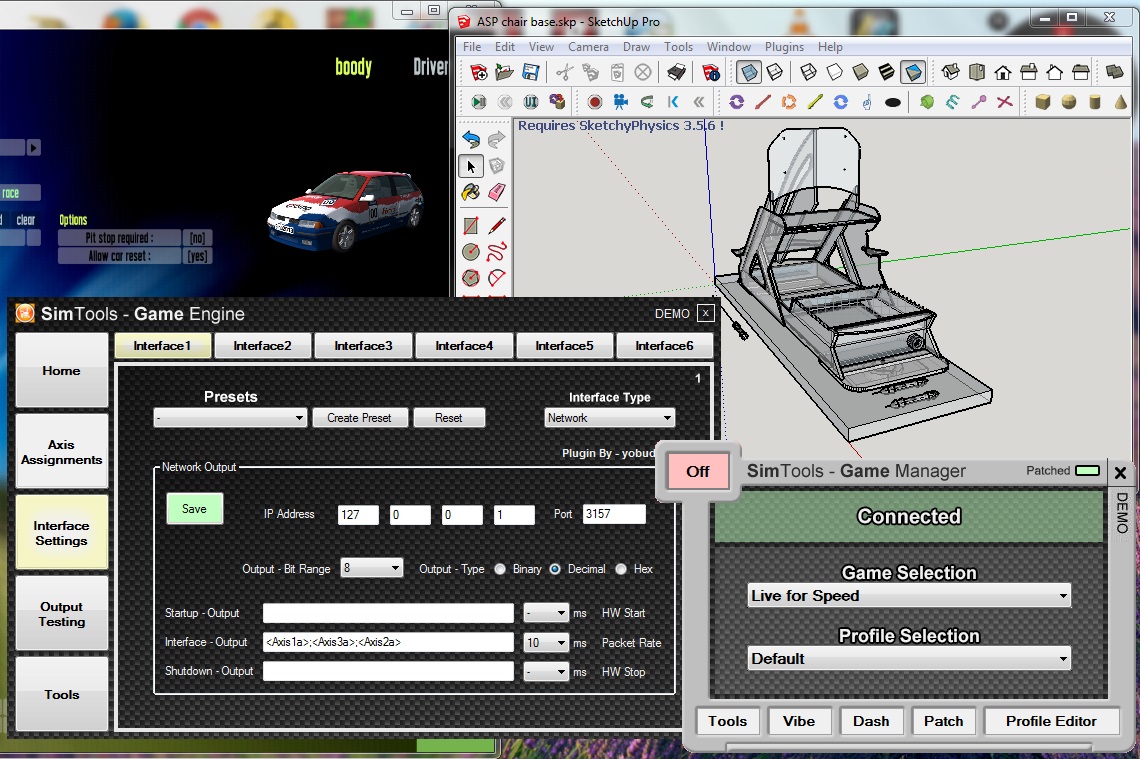Screen dimensions: 1140x759
Task: Click the Vibe button in Game Manager
Action: 798,721
